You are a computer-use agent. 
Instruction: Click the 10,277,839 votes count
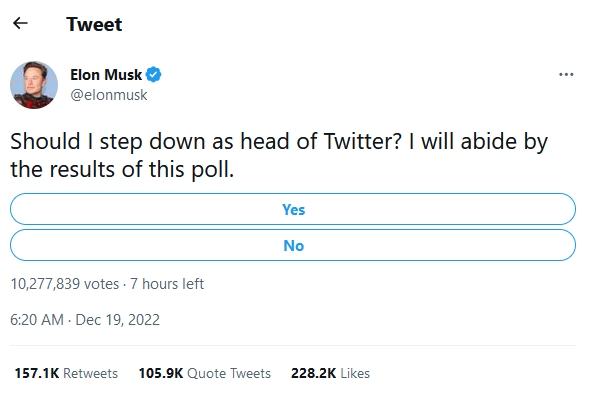64,284
